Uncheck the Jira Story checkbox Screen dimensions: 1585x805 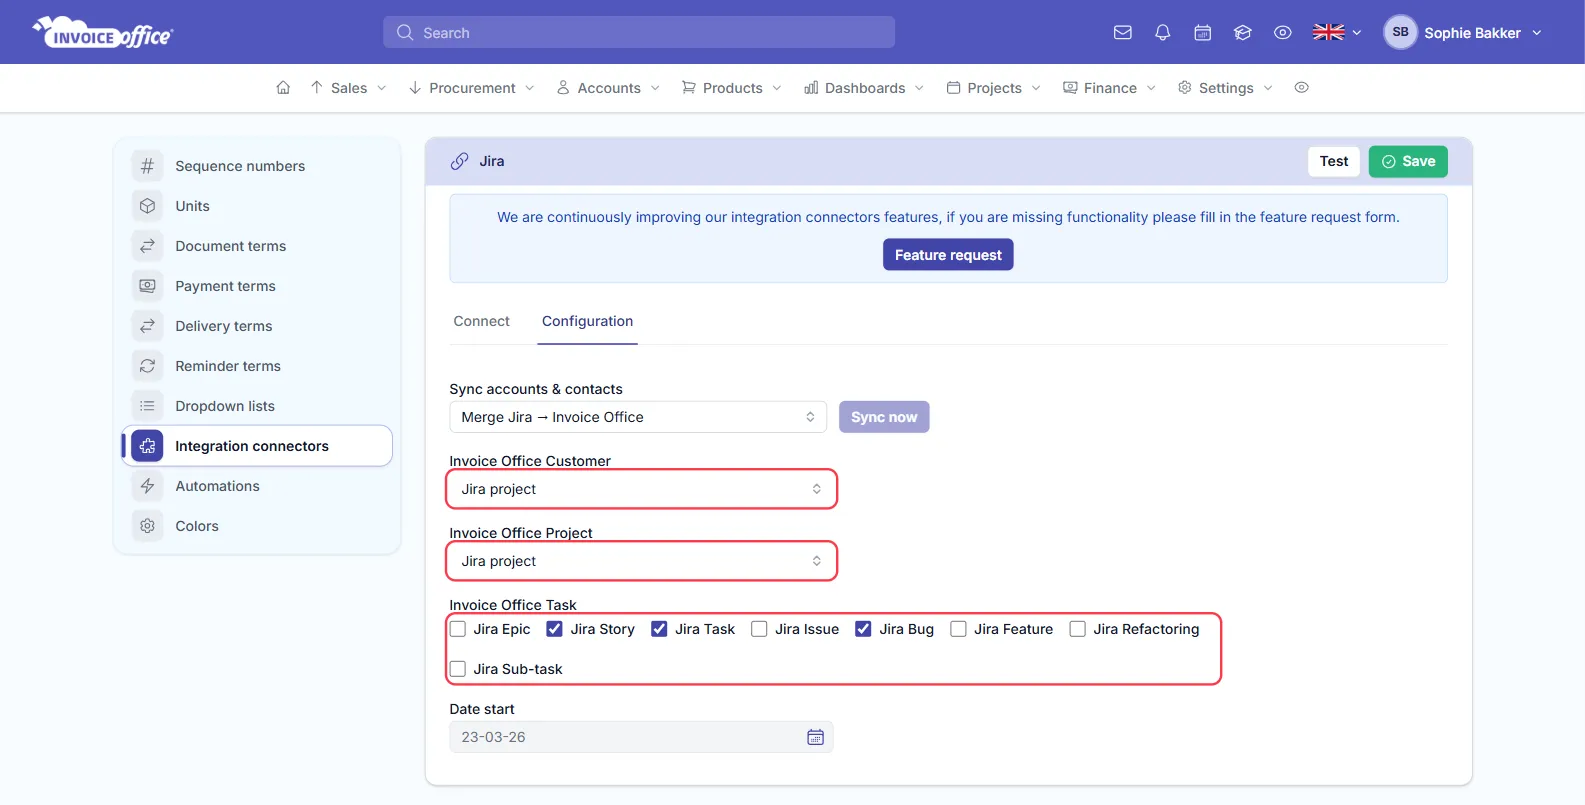[x=554, y=629]
